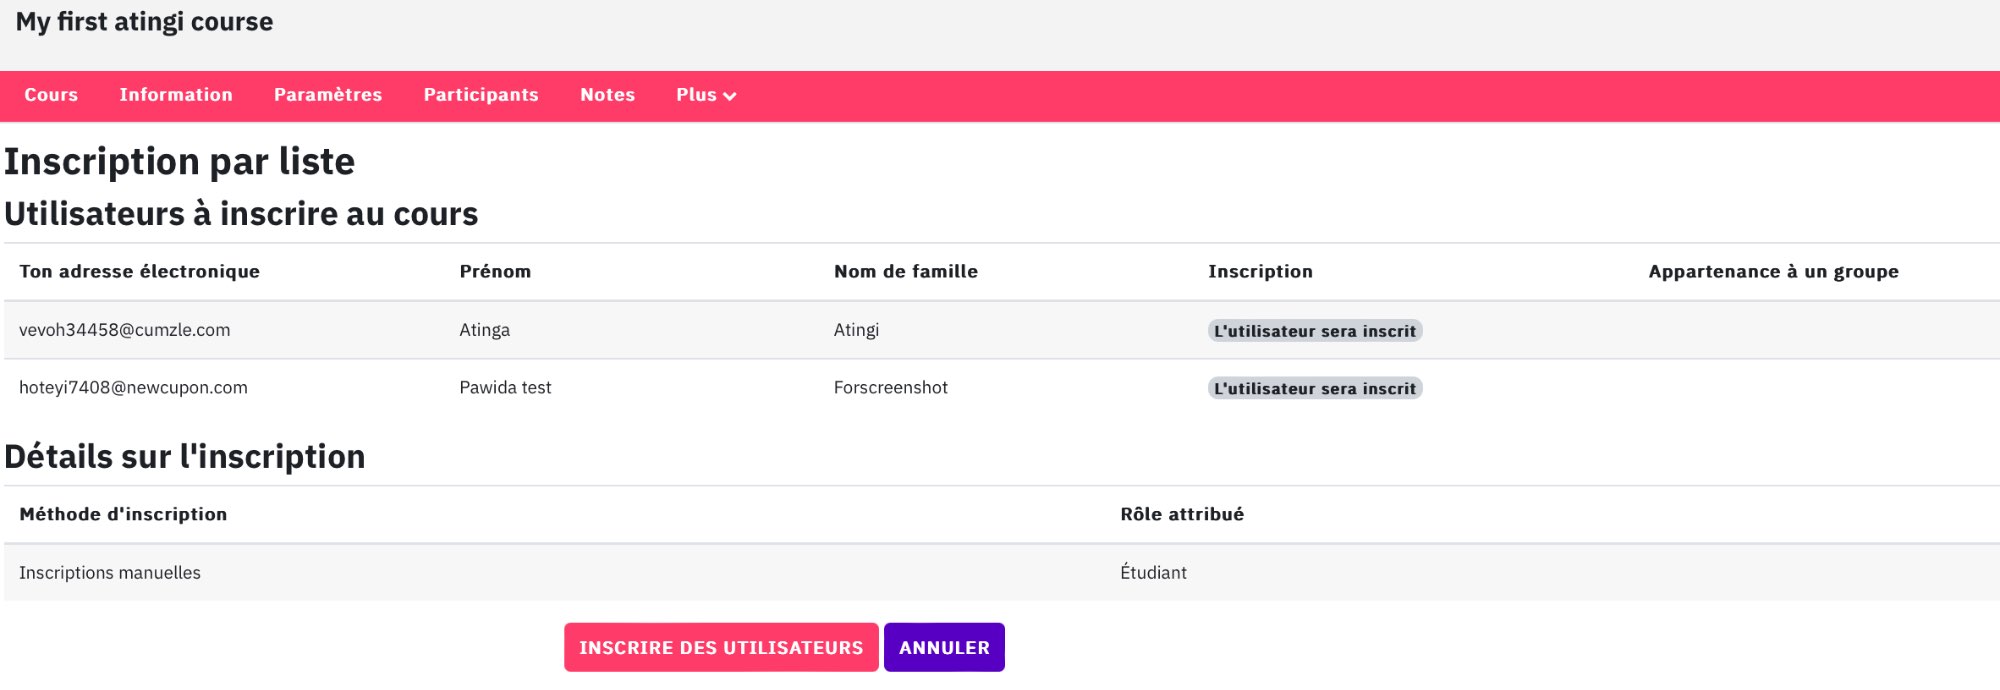Open the Cours tab
2000x690 pixels.
[x=51, y=95]
